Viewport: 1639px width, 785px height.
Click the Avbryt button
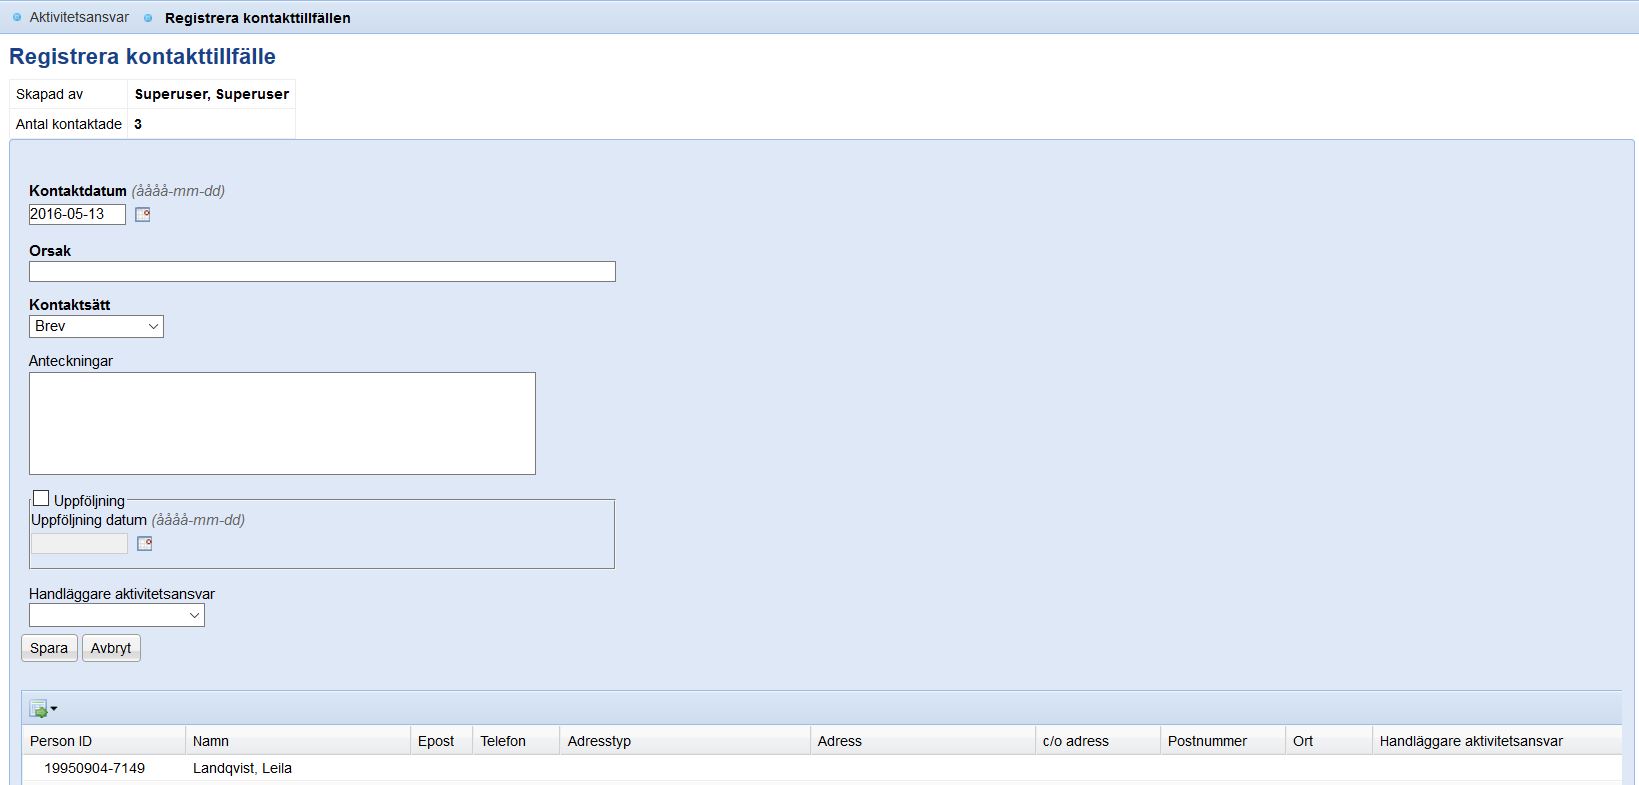111,648
